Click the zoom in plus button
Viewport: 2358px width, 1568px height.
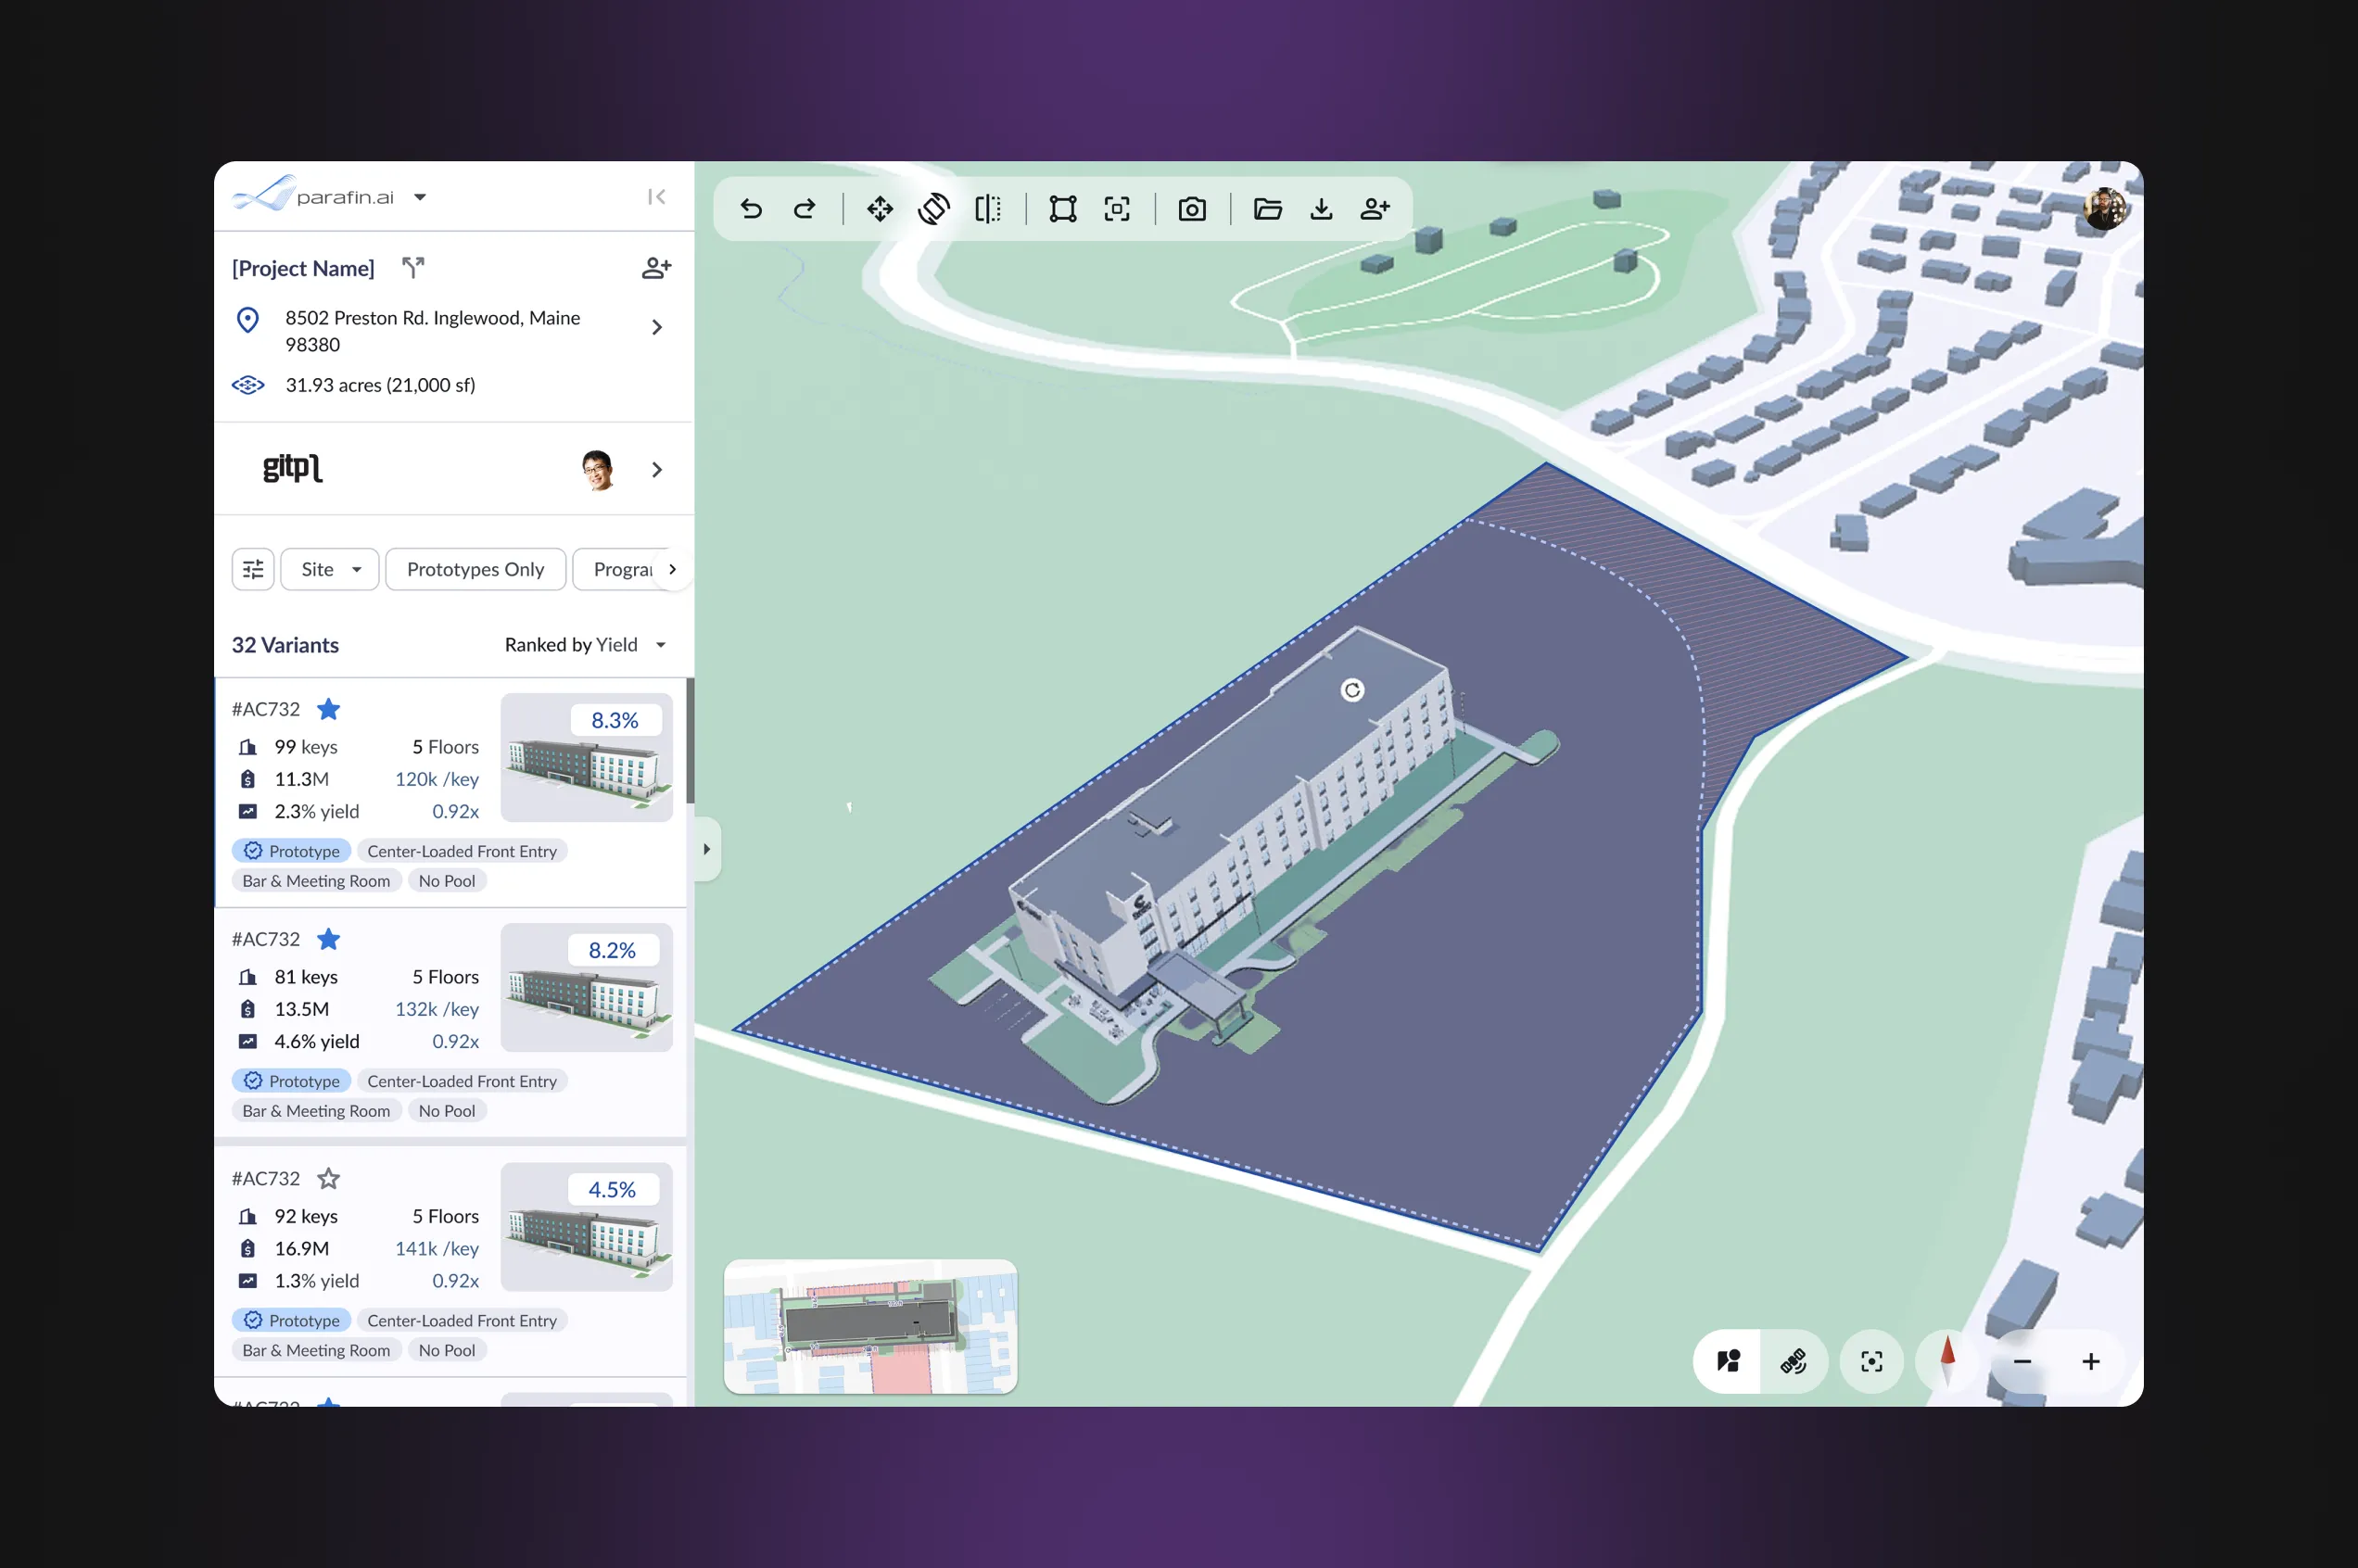tap(2090, 1361)
